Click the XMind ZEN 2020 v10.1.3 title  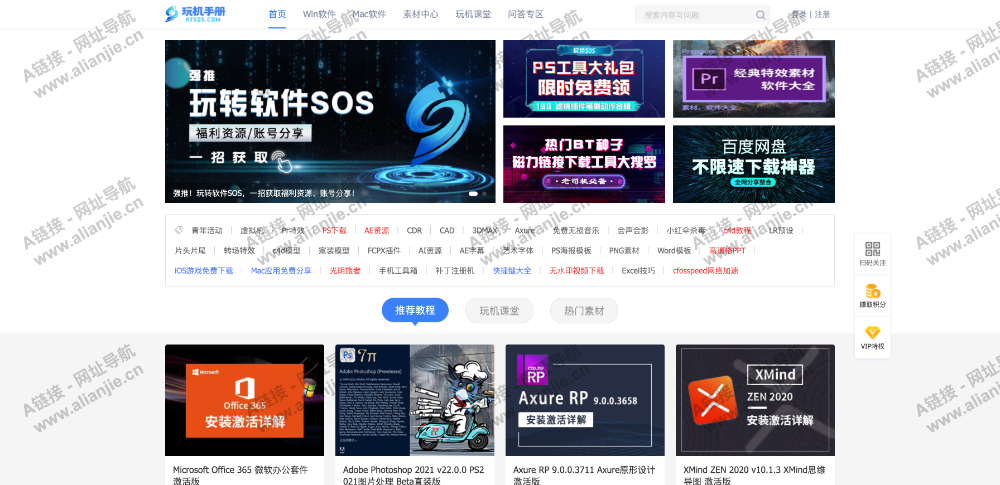coord(754,475)
